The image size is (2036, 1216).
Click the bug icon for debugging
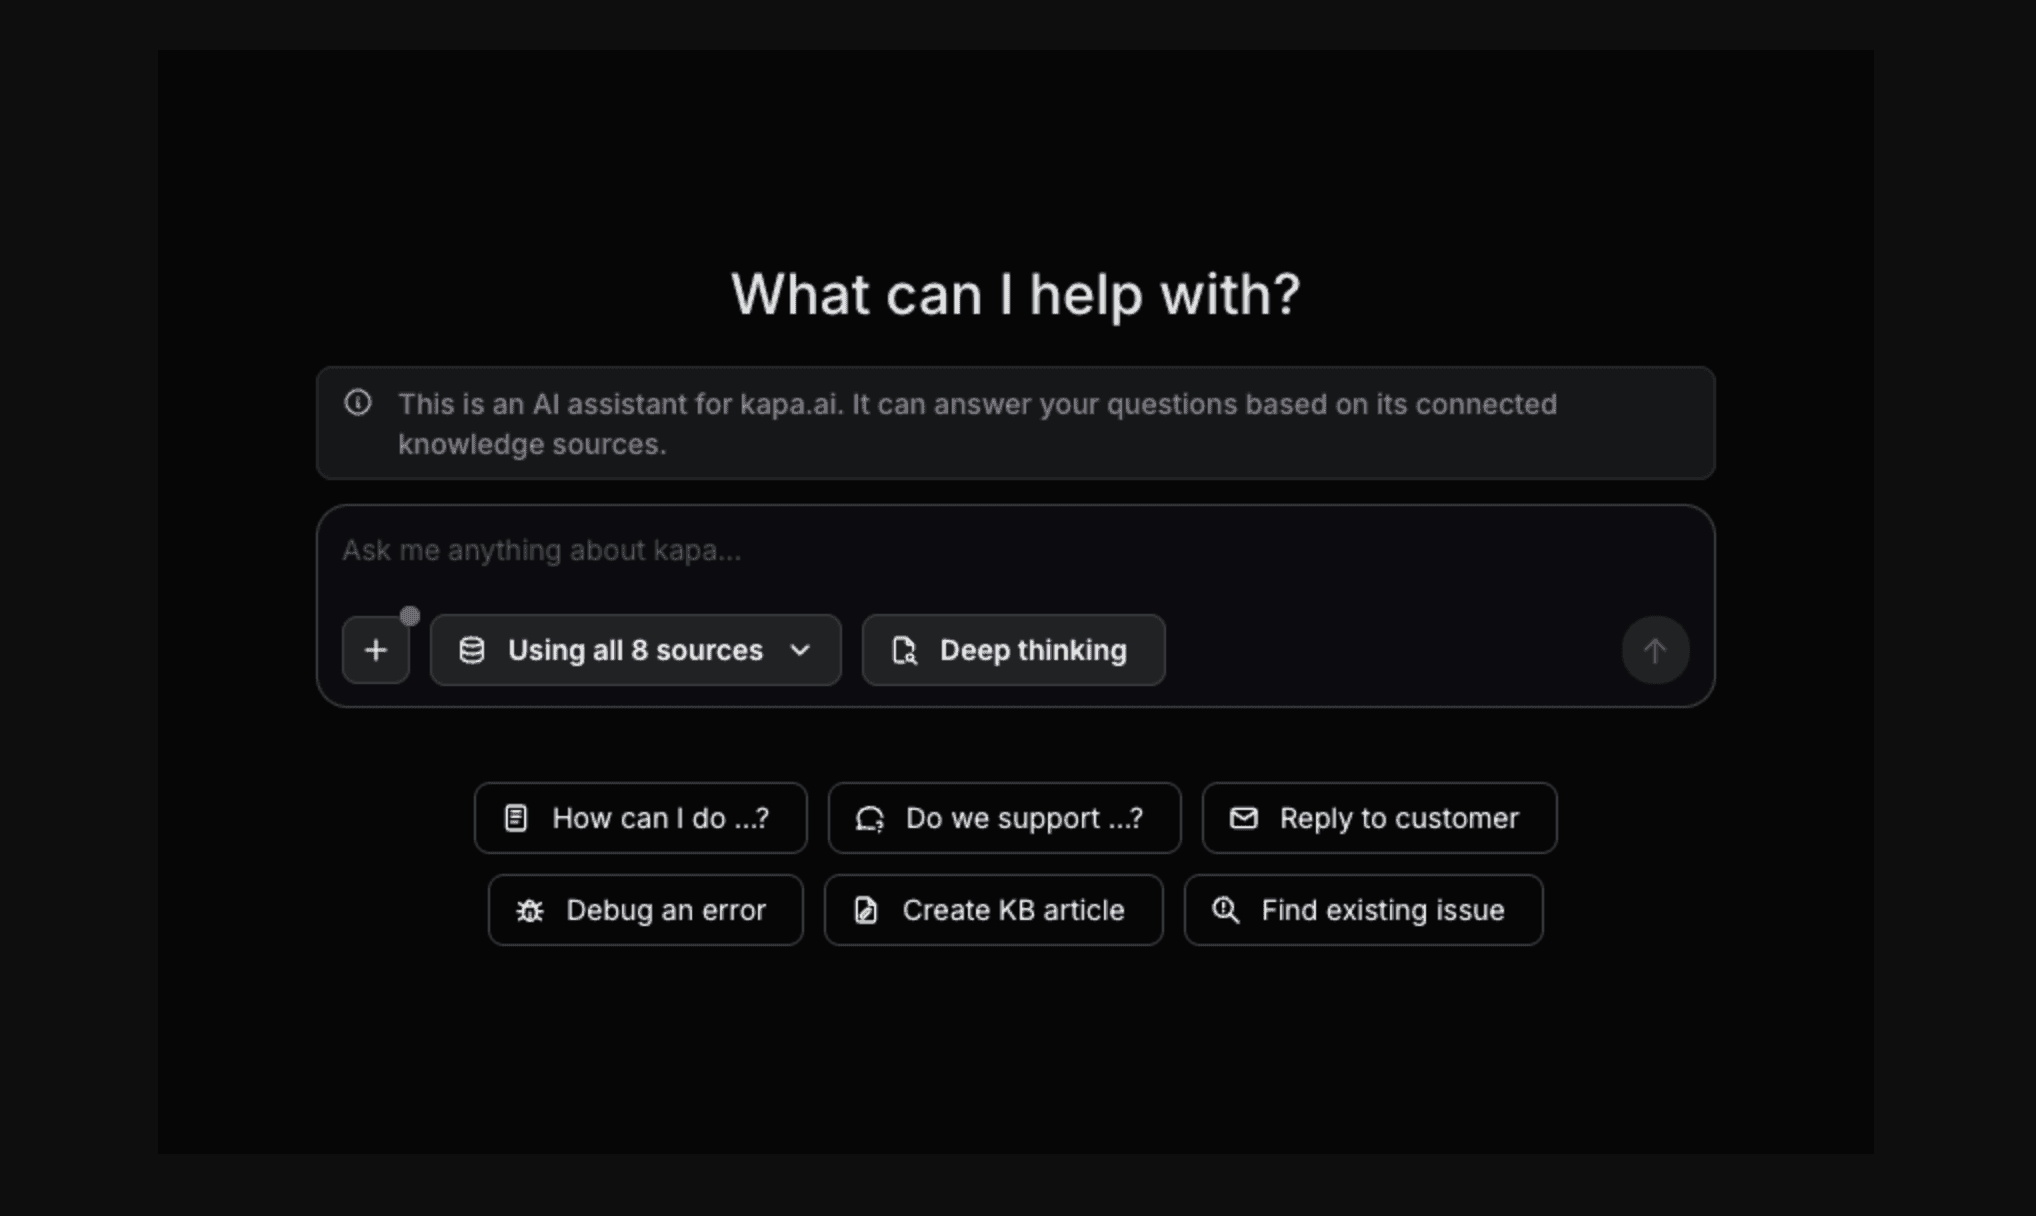(529, 910)
